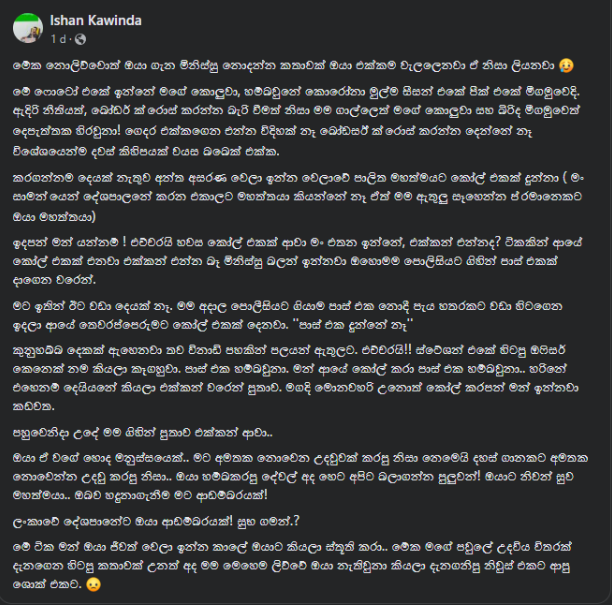Click the paragraph beginning කුනුහබ්බ දෙකක් ඇහෙනවා
Screen dimensions: 612x605
pyautogui.click(x=295, y=378)
